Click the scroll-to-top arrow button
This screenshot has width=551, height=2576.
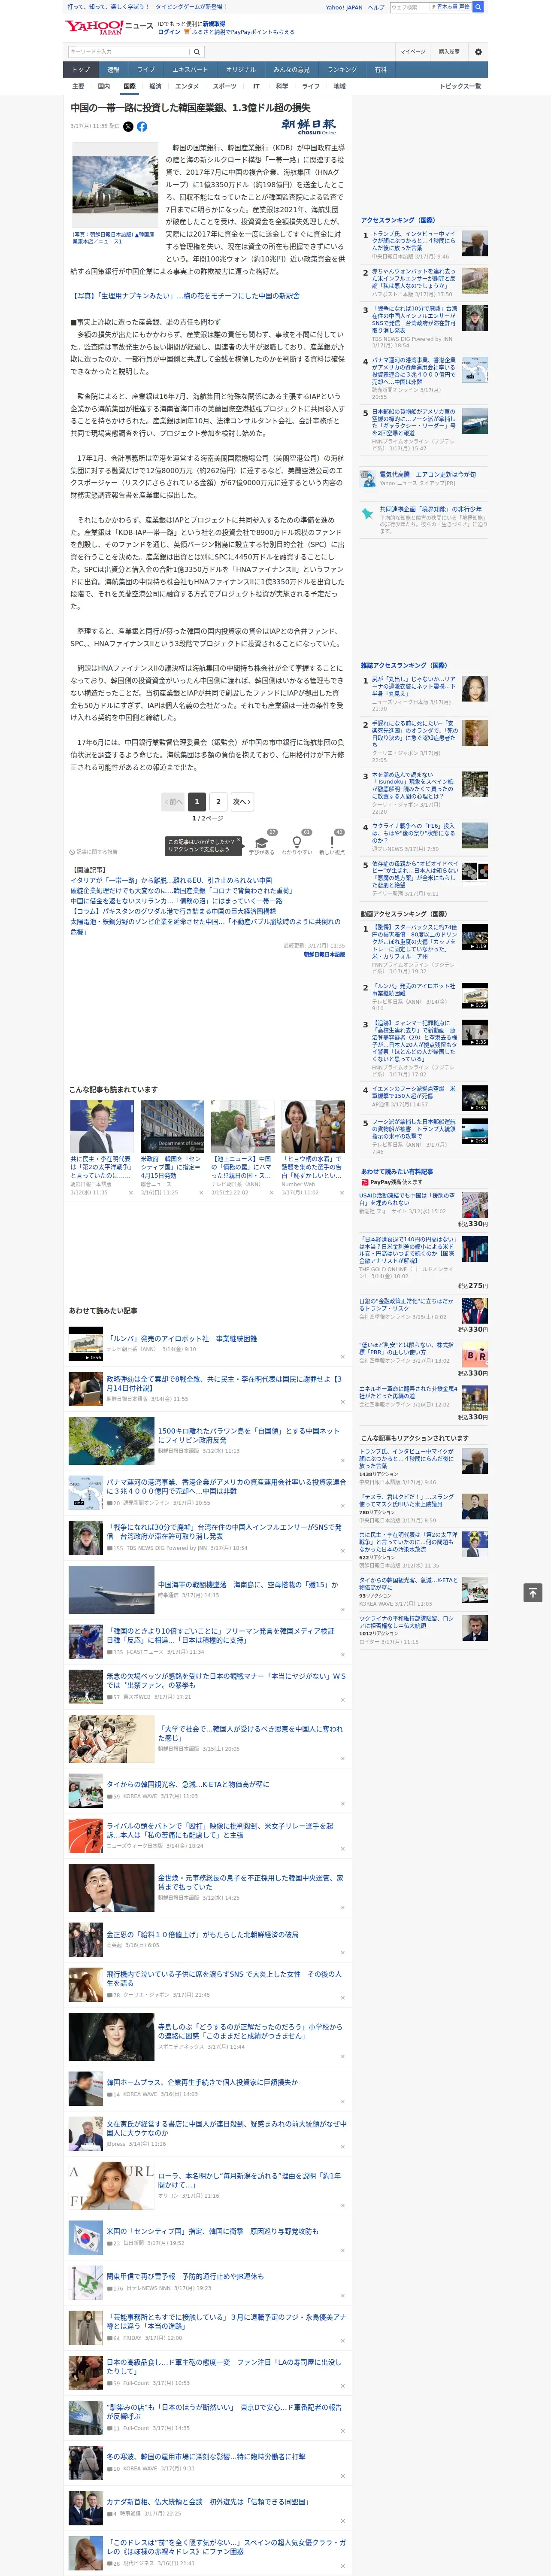click(x=533, y=1593)
